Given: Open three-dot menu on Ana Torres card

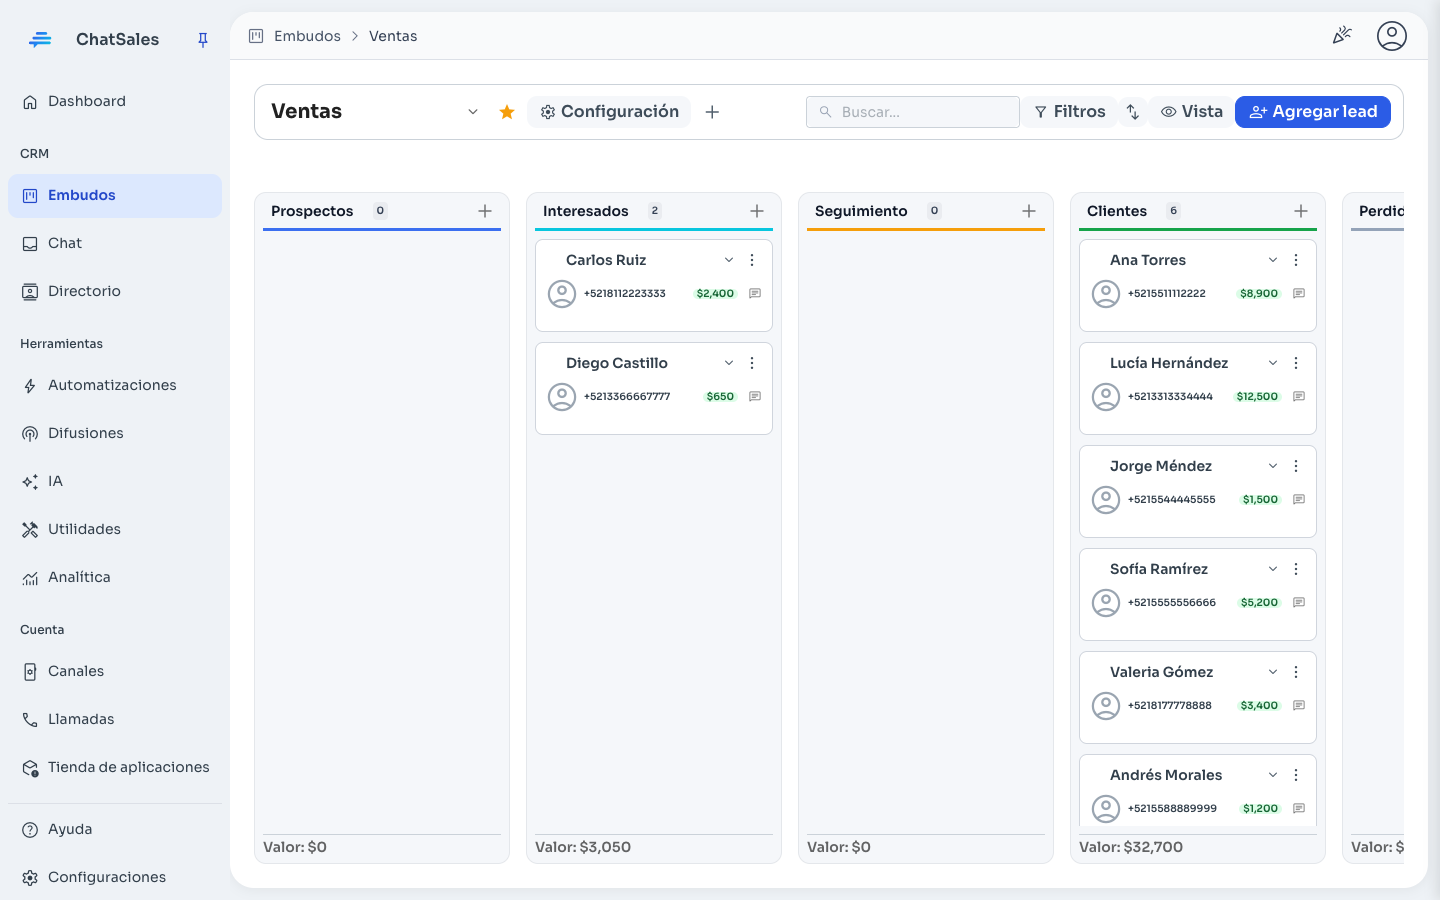Looking at the screenshot, I should pos(1296,260).
